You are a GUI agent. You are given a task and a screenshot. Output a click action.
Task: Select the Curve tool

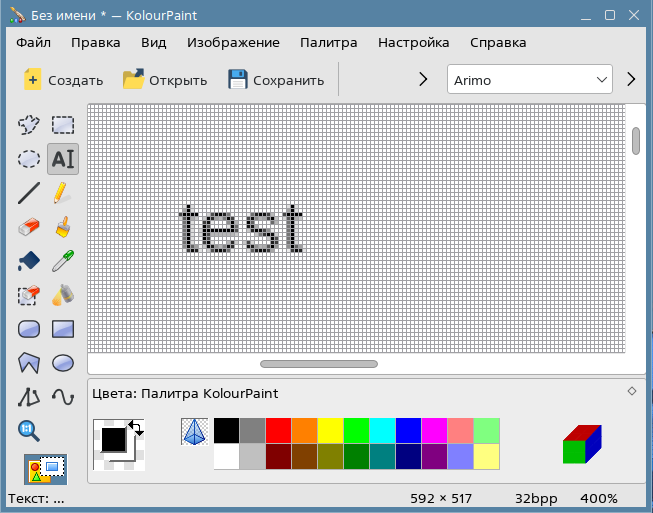pos(62,397)
